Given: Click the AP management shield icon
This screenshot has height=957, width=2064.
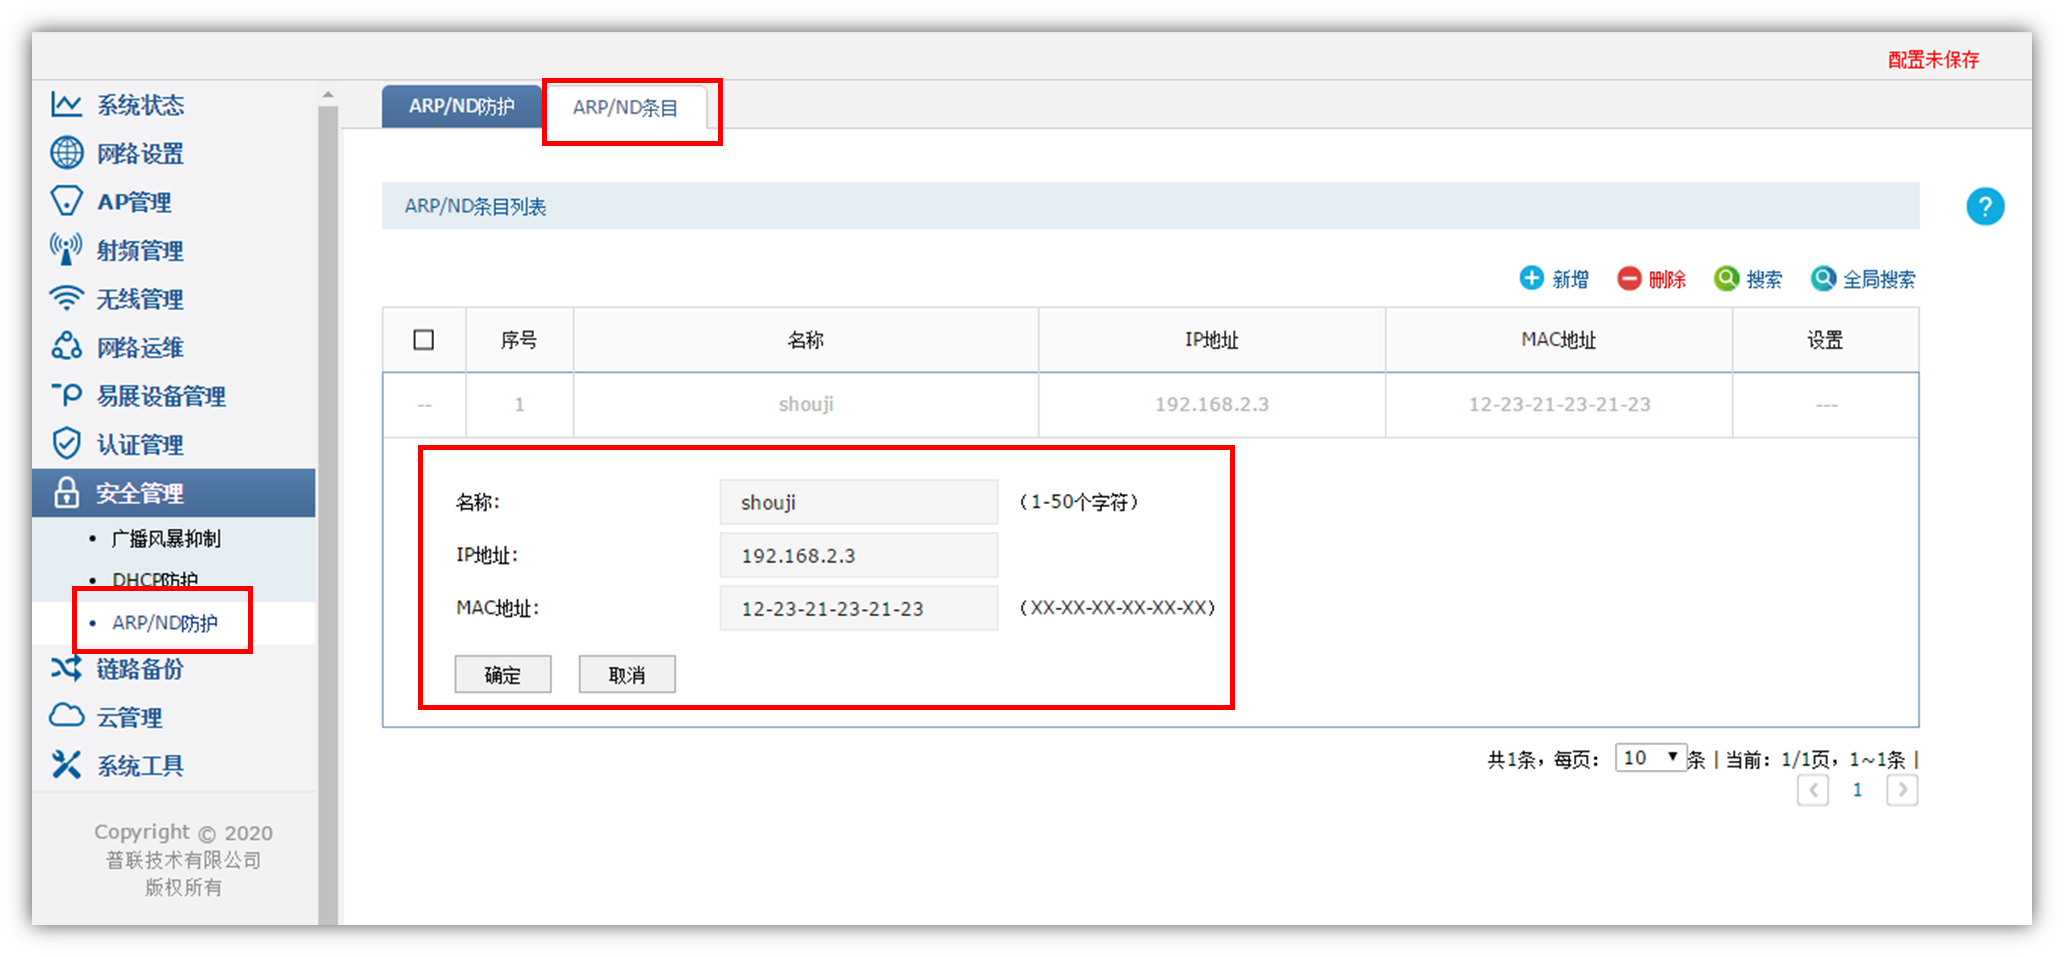Looking at the screenshot, I should [66, 201].
